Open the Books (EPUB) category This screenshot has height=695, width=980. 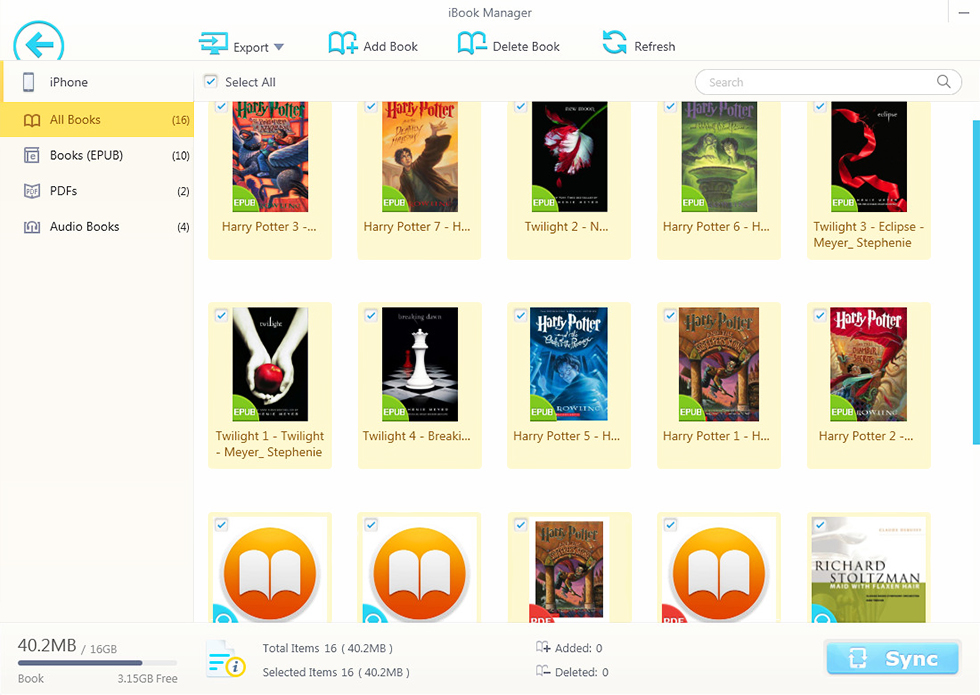(97, 155)
